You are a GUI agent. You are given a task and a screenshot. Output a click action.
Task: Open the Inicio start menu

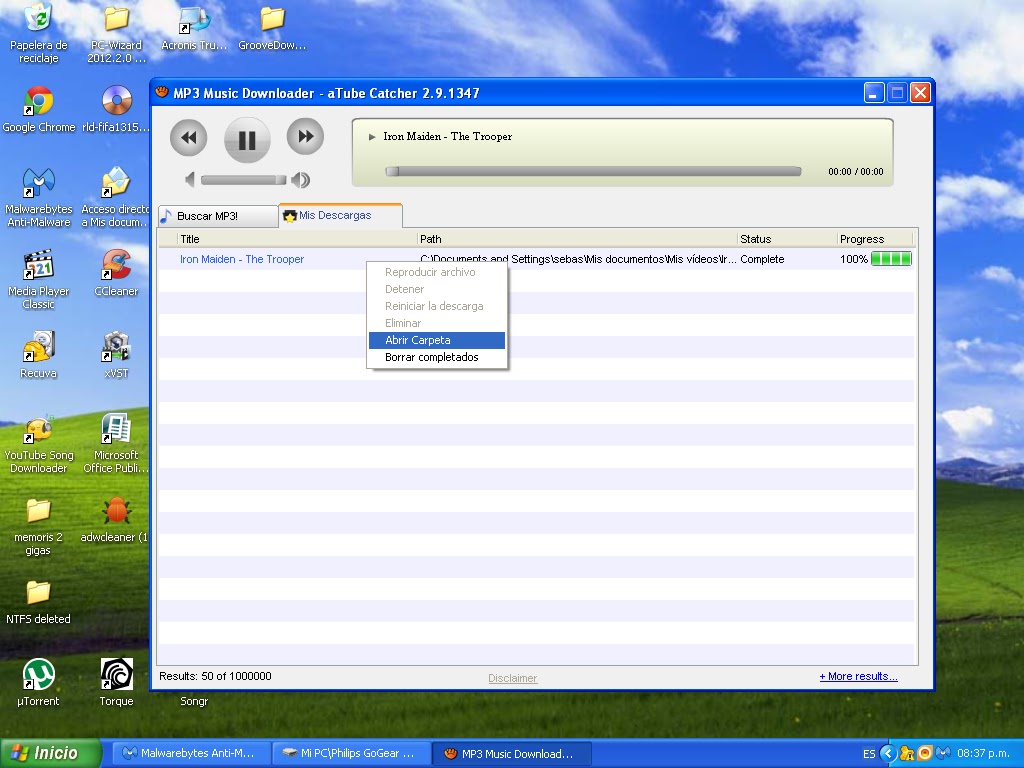point(50,754)
